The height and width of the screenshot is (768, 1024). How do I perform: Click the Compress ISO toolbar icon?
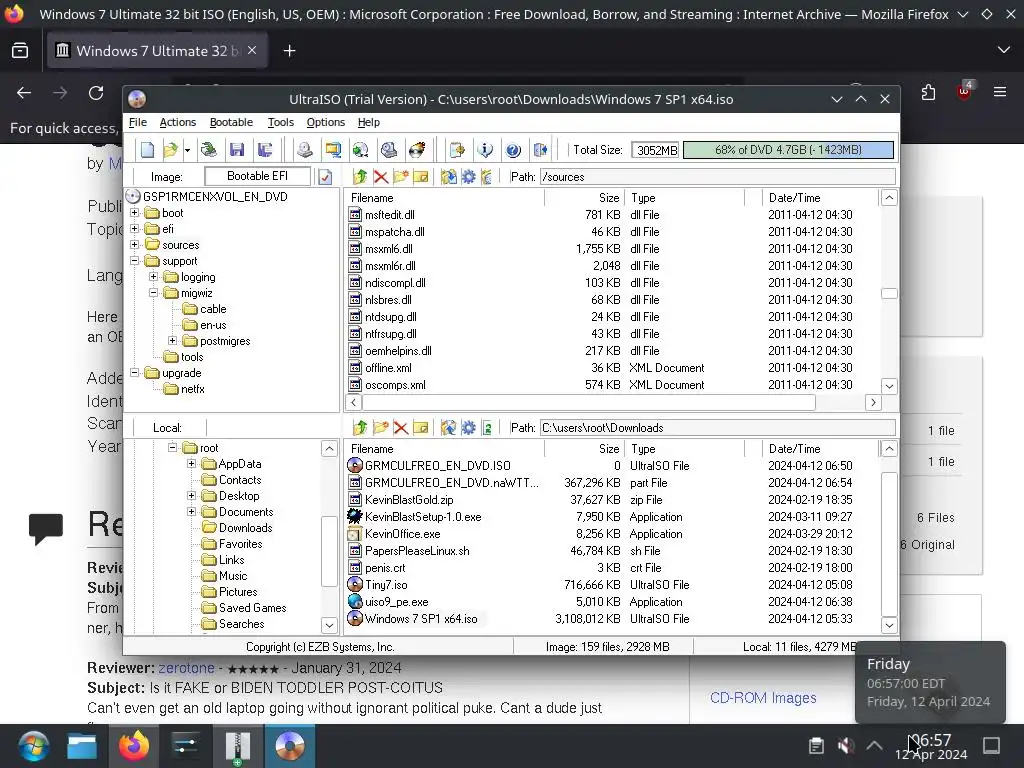389,150
